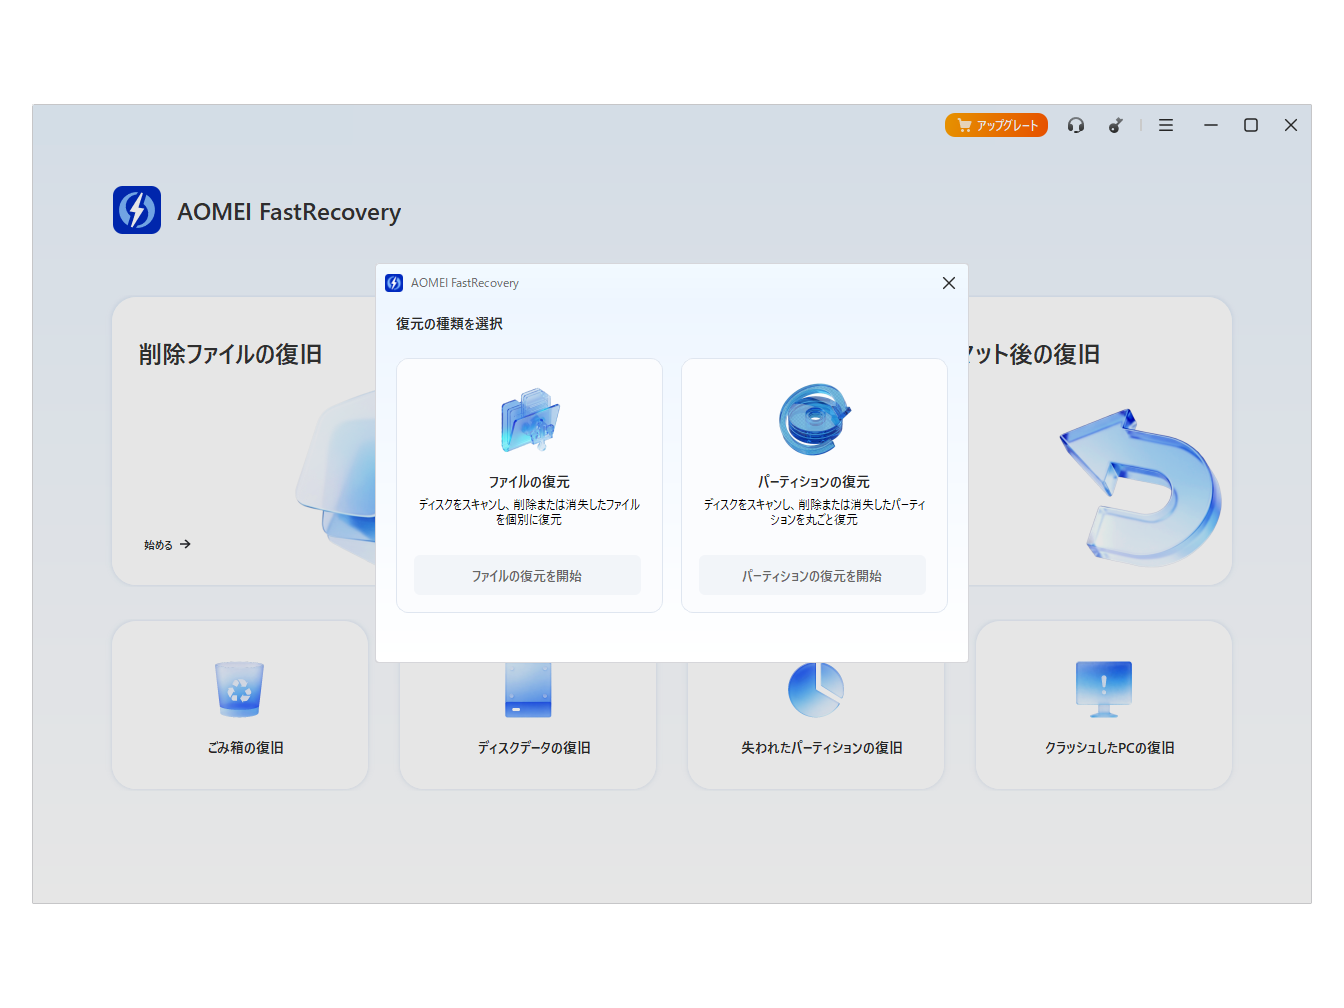The image size is (1344, 1008).
Task: Open 削除ファイルの復旧 card heading
Action: pyautogui.click(x=230, y=354)
